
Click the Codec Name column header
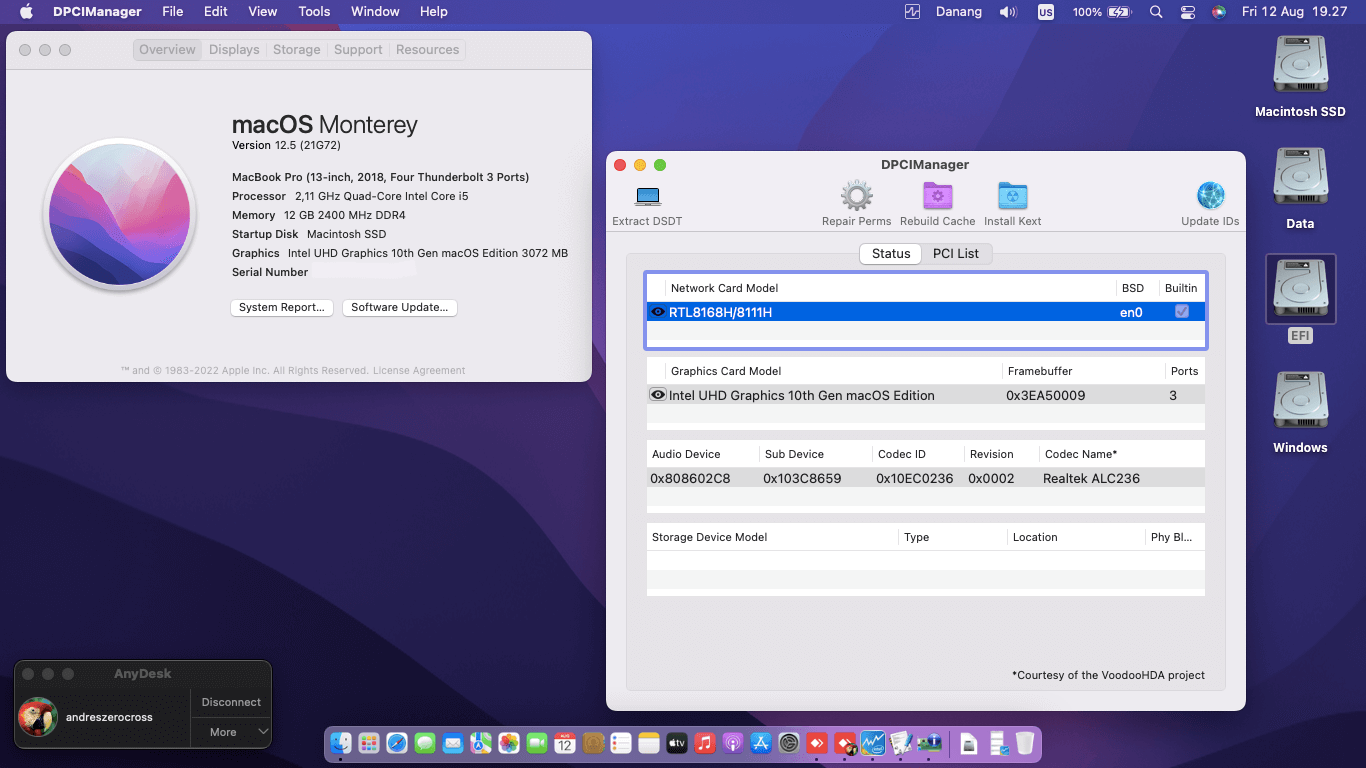pos(1081,454)
